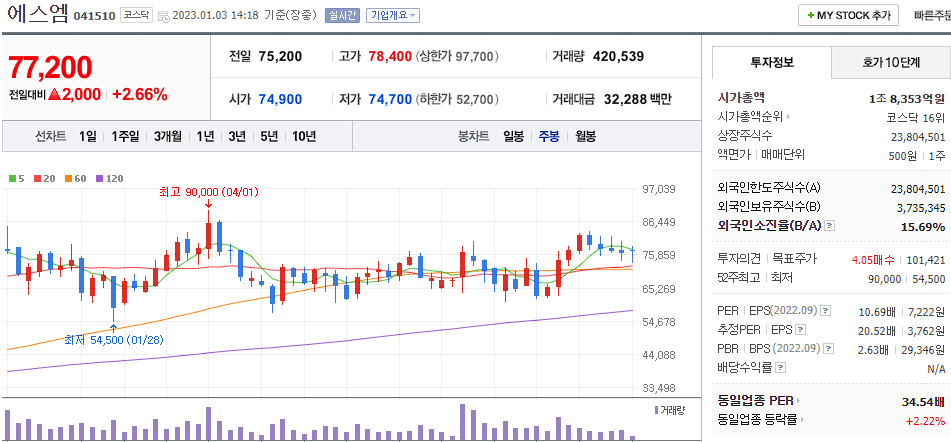Click the +2.66% change rate
This screenshot has height=442, width=951.
tap(140, 95)
